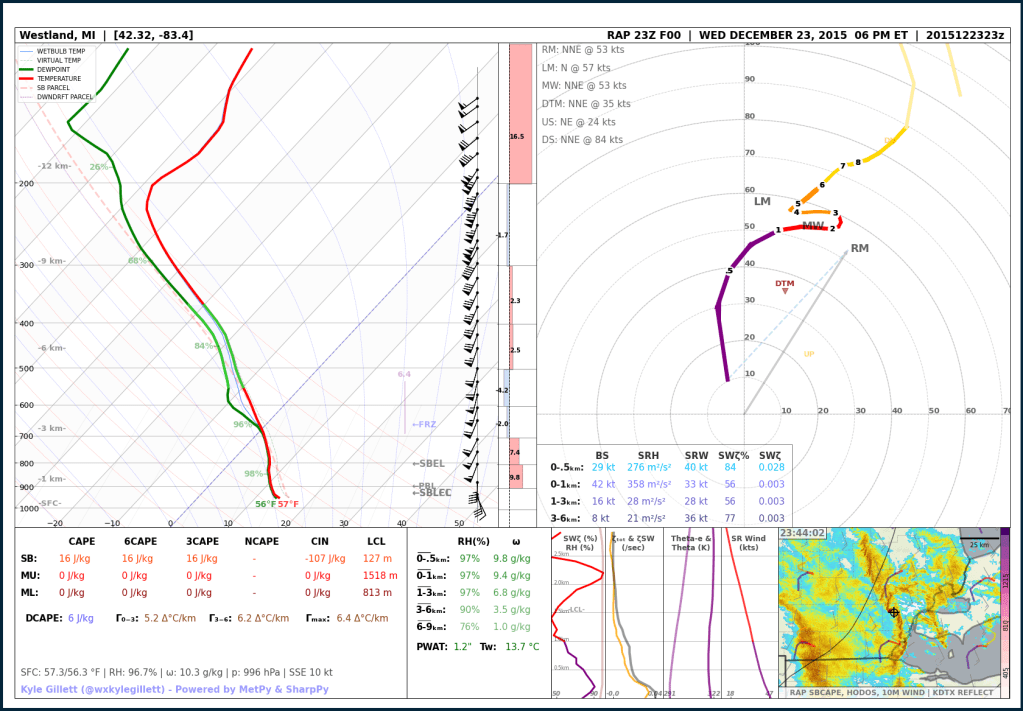This screenshot has height=711, width=1023.
Task: Click the SBEL arrow marker
Action: tap(428, 464)
